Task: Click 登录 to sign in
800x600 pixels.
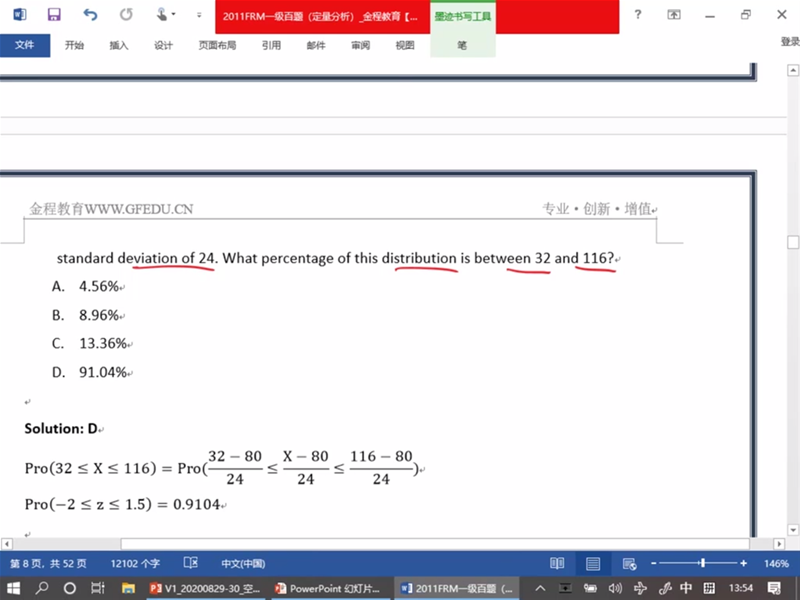Action: pos(790,42)
